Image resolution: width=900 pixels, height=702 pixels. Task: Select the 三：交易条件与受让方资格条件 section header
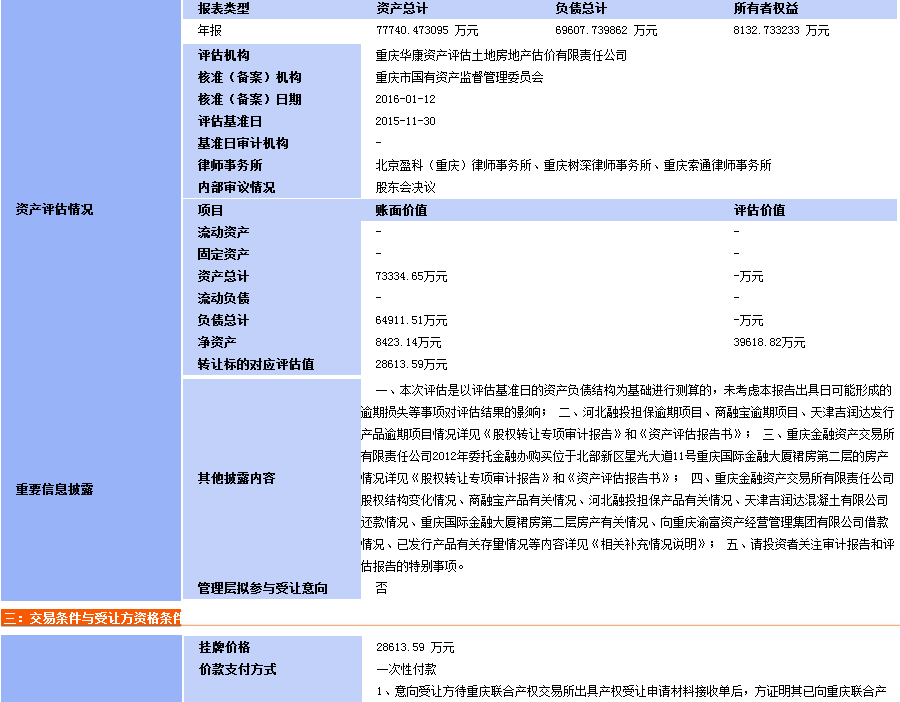(x=91, y=617)
